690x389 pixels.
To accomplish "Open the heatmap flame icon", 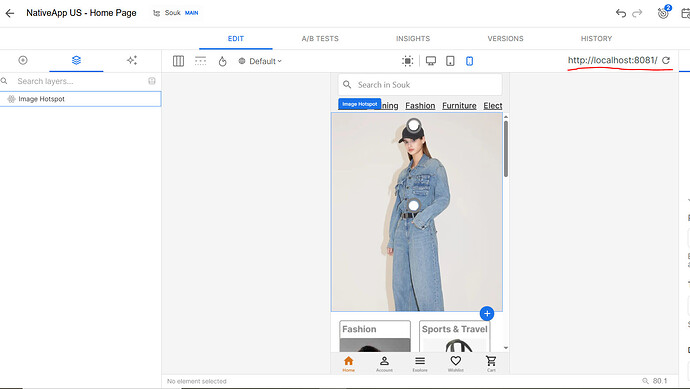I will point(222,61).
